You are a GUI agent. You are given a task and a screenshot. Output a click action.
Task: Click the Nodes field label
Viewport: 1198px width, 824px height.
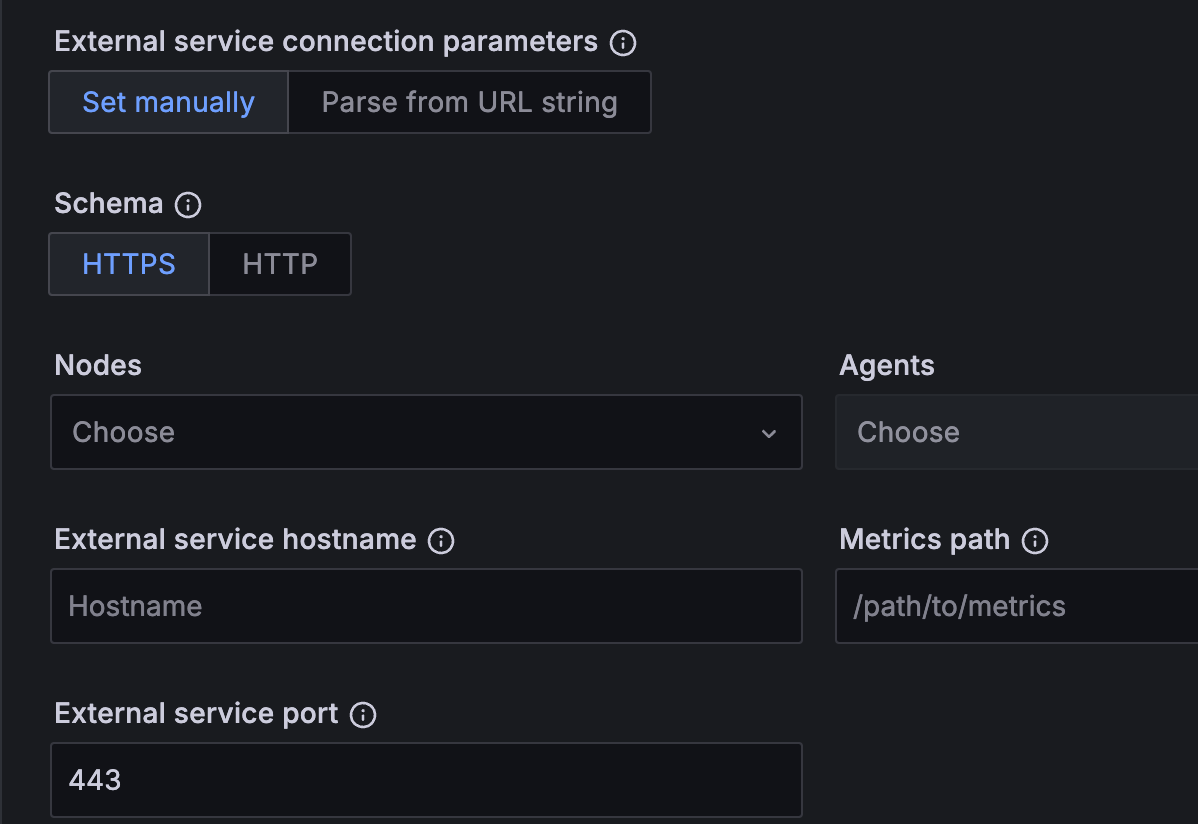click(x=97, y=365)
